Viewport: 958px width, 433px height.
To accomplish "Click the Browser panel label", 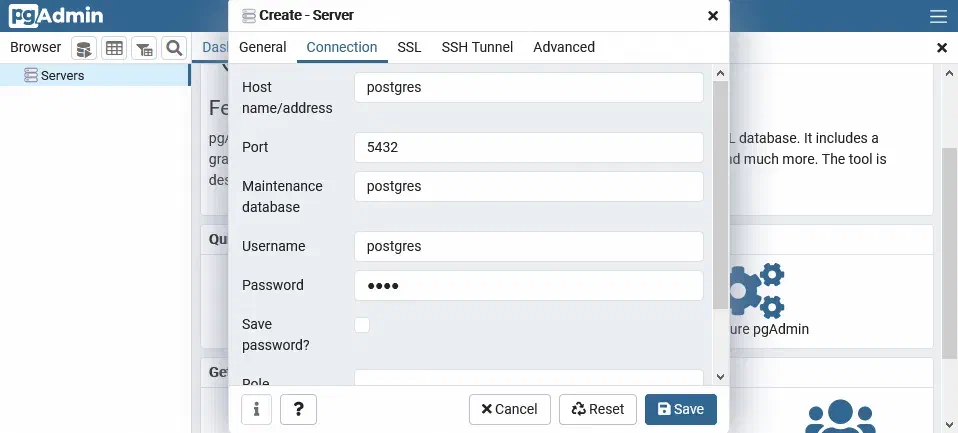I will pos(35,47).
